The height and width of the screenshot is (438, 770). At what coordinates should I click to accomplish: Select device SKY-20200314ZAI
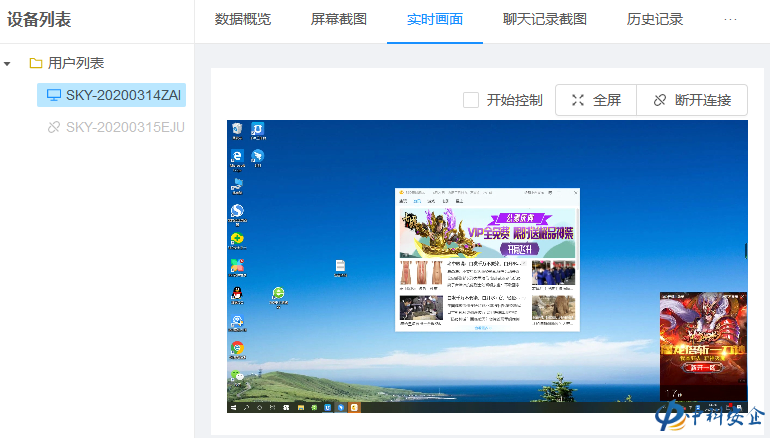point(110,95)
